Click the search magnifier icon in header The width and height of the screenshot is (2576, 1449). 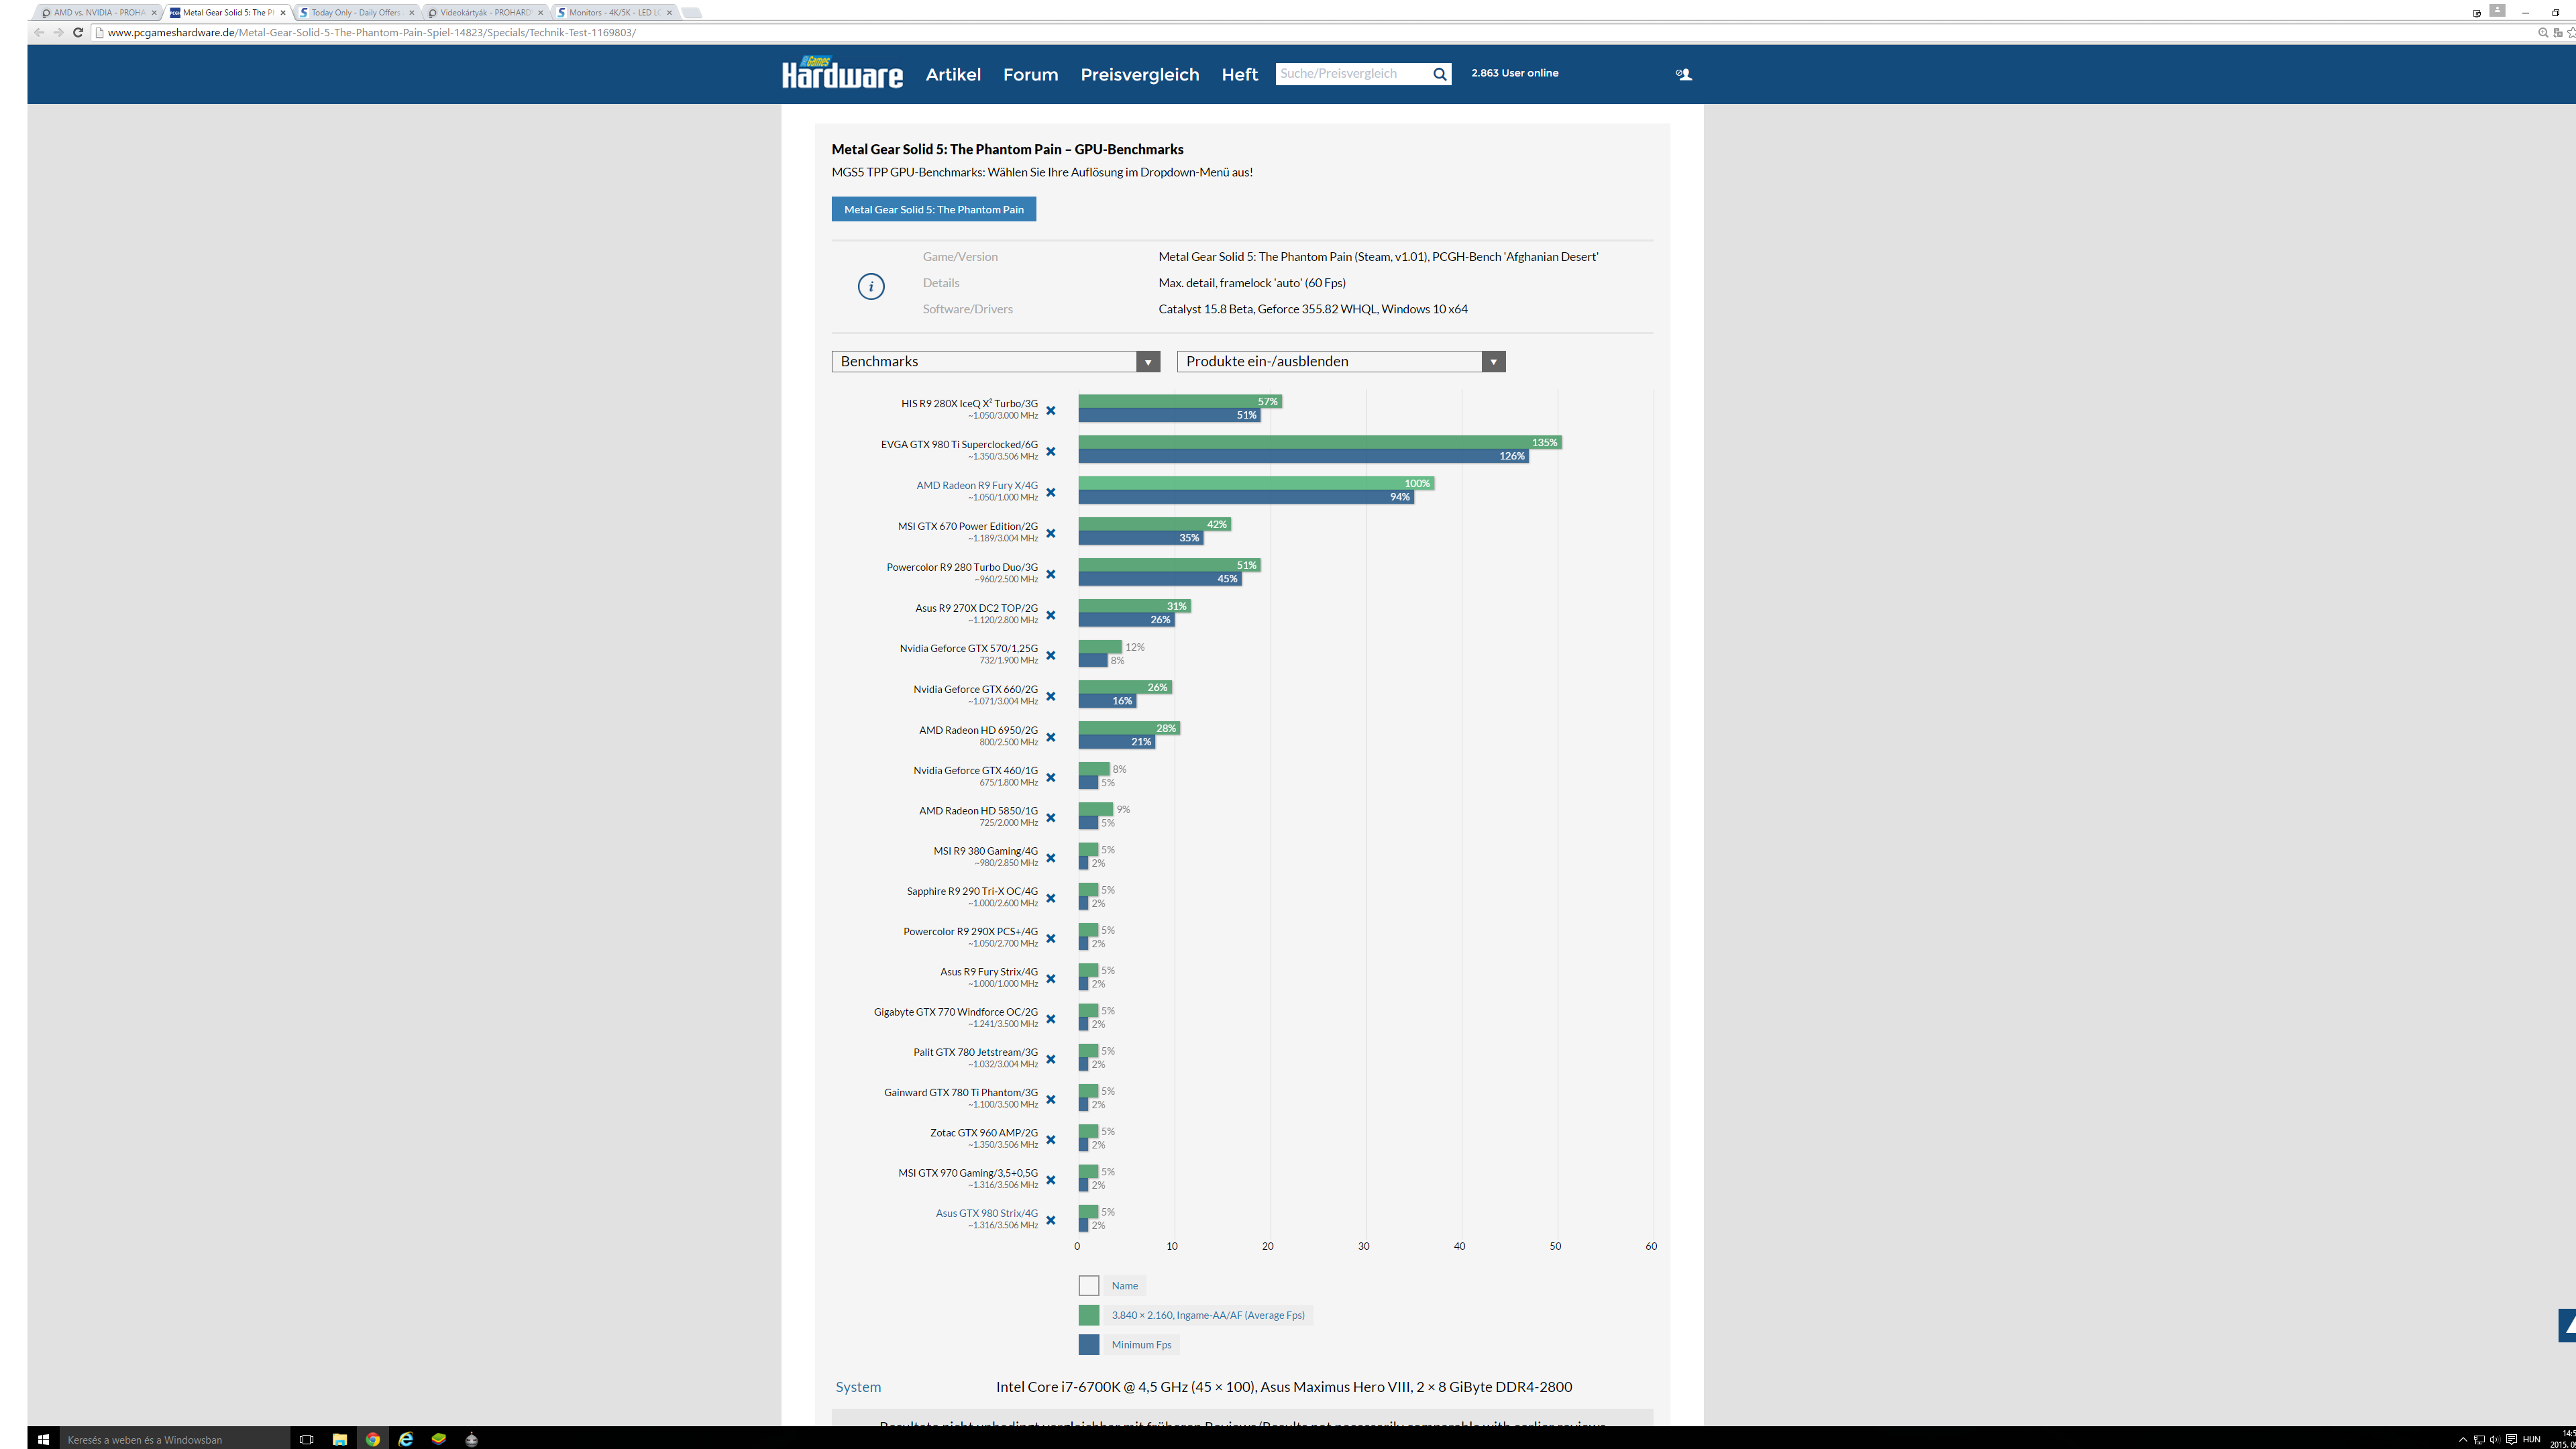pyautogui.click(x=1439, y=74)
